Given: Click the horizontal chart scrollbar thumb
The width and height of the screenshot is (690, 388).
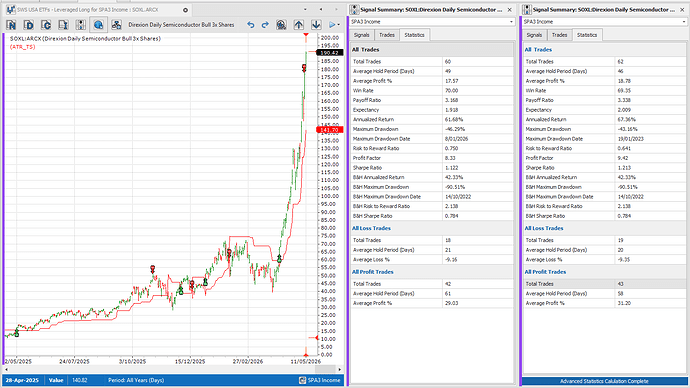Looking at the screenshot, I should (325, 370).
